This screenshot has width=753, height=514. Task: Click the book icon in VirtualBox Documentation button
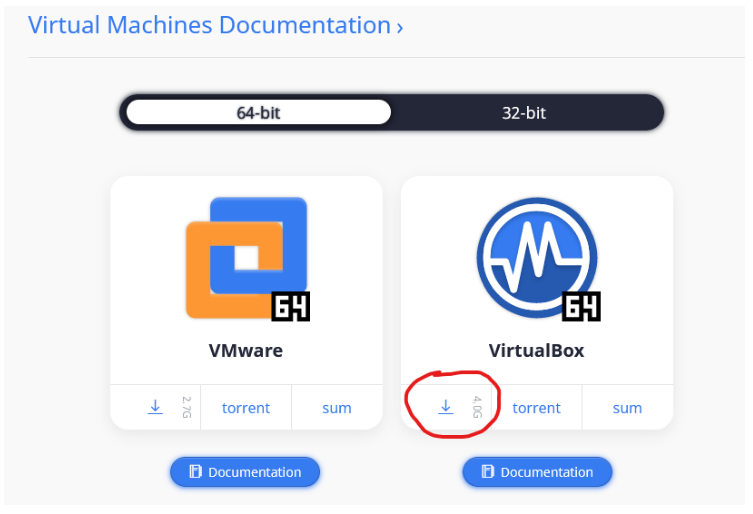487,472
